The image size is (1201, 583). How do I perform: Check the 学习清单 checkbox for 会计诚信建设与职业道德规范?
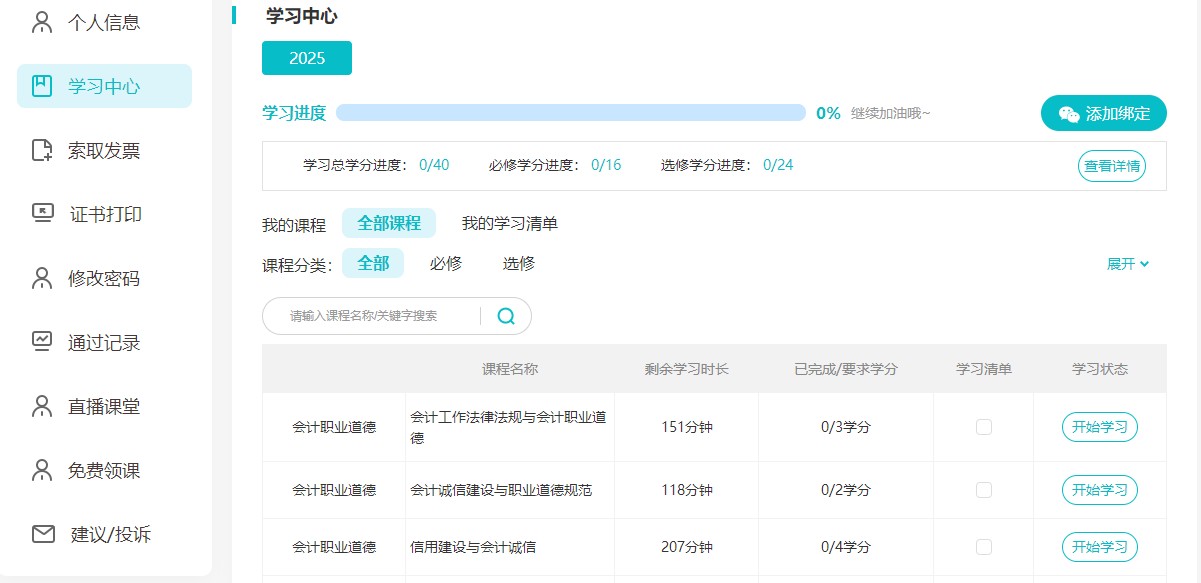983,489
